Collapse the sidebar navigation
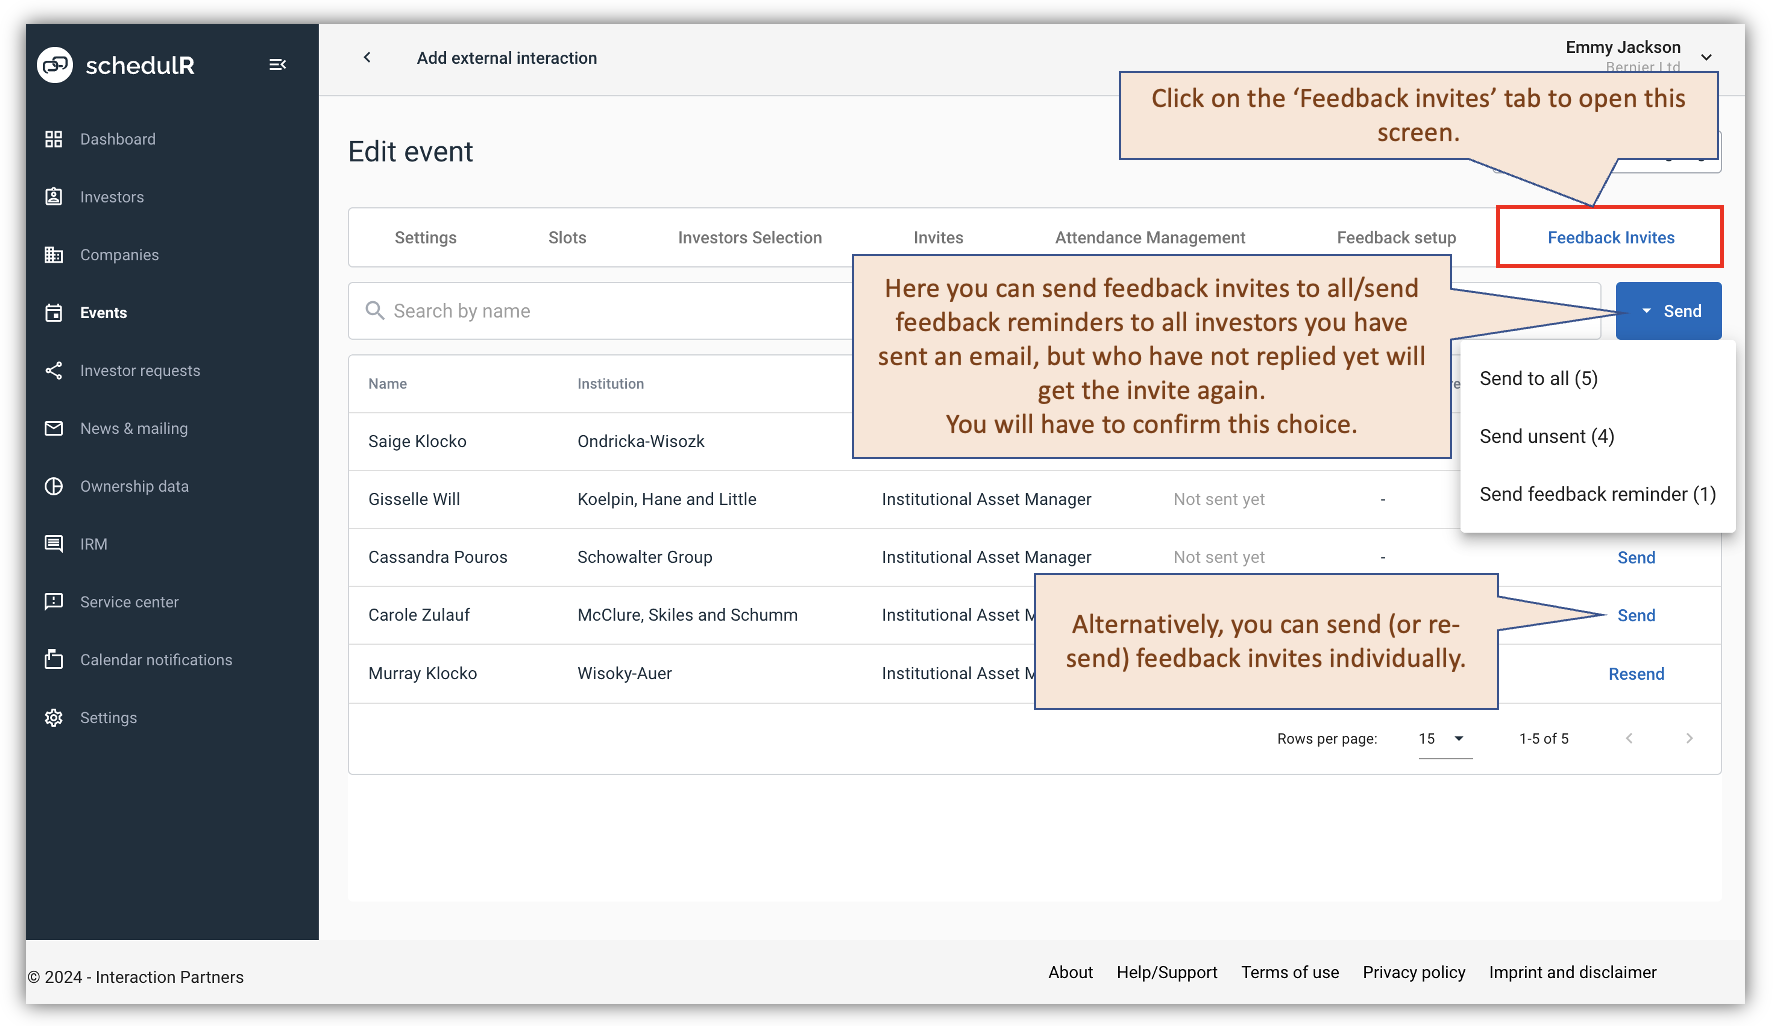This screenshot has height=1026, width=1774. click(277, 64)
